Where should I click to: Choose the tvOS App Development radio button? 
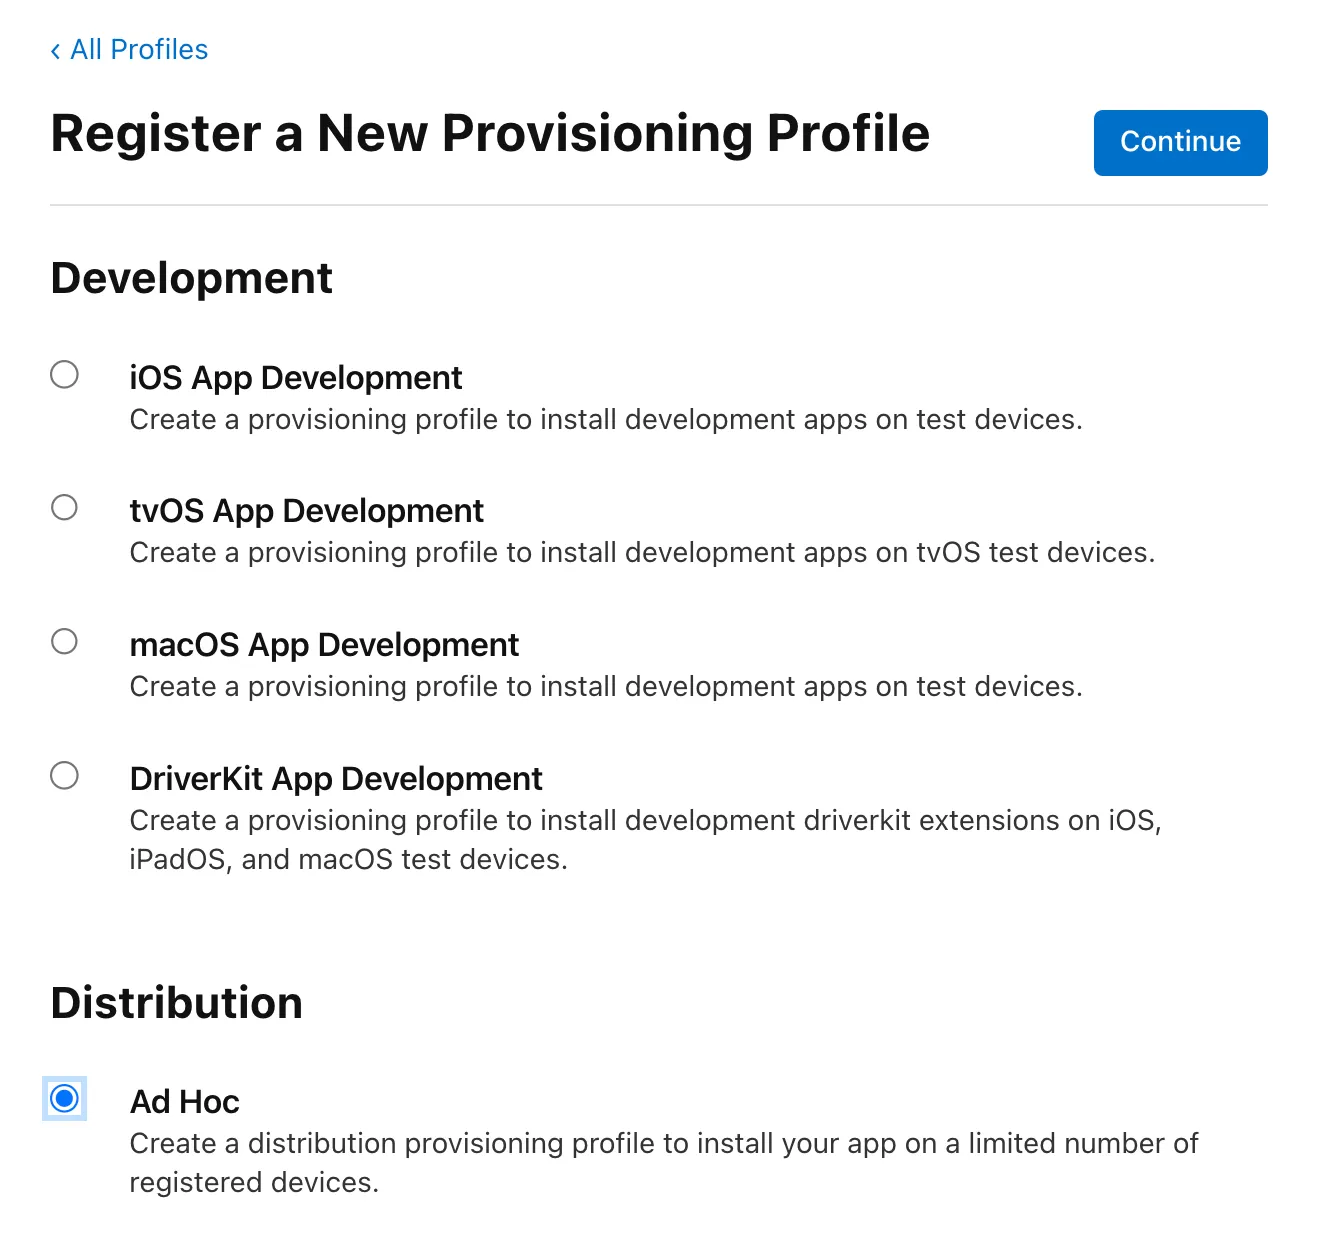click(x=65, y=508)
